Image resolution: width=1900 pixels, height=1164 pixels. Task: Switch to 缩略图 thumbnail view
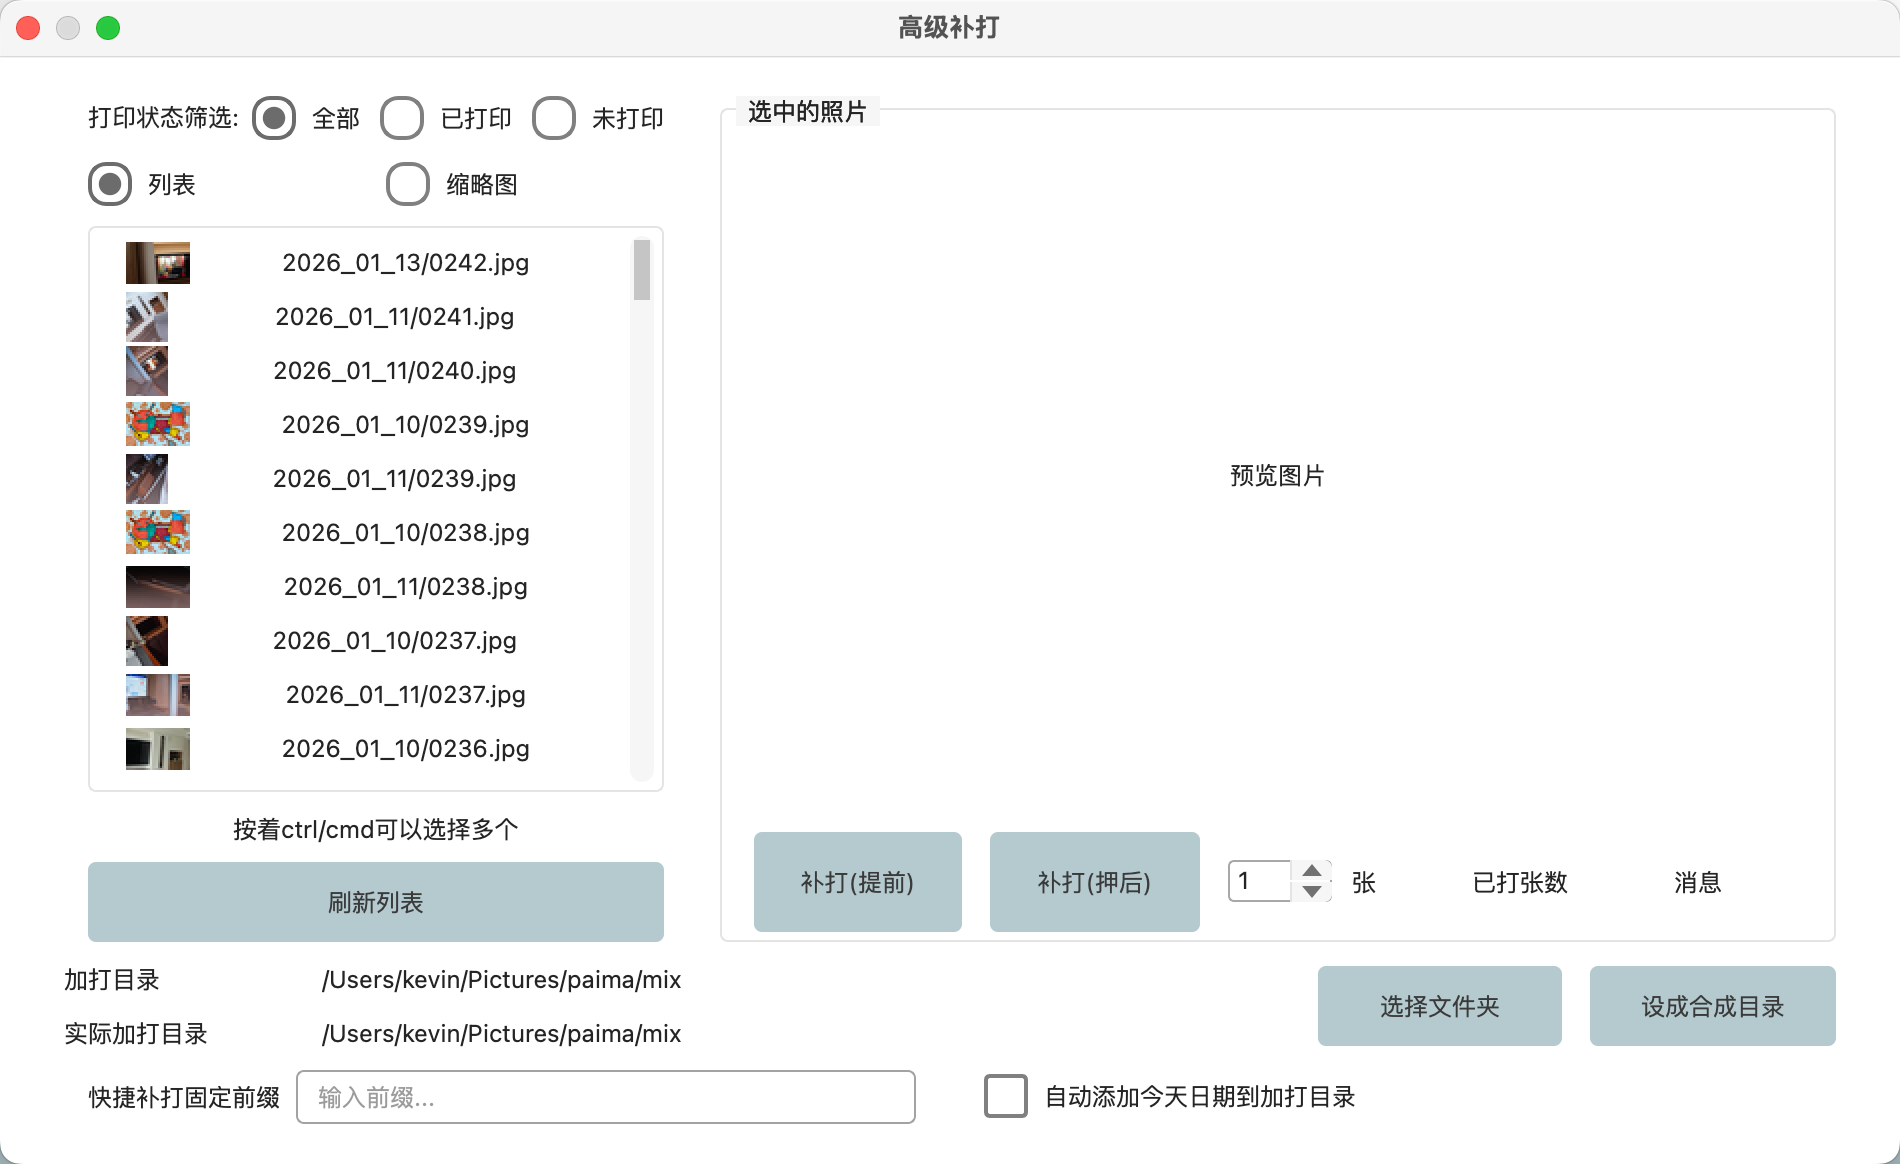pos(408,184)
